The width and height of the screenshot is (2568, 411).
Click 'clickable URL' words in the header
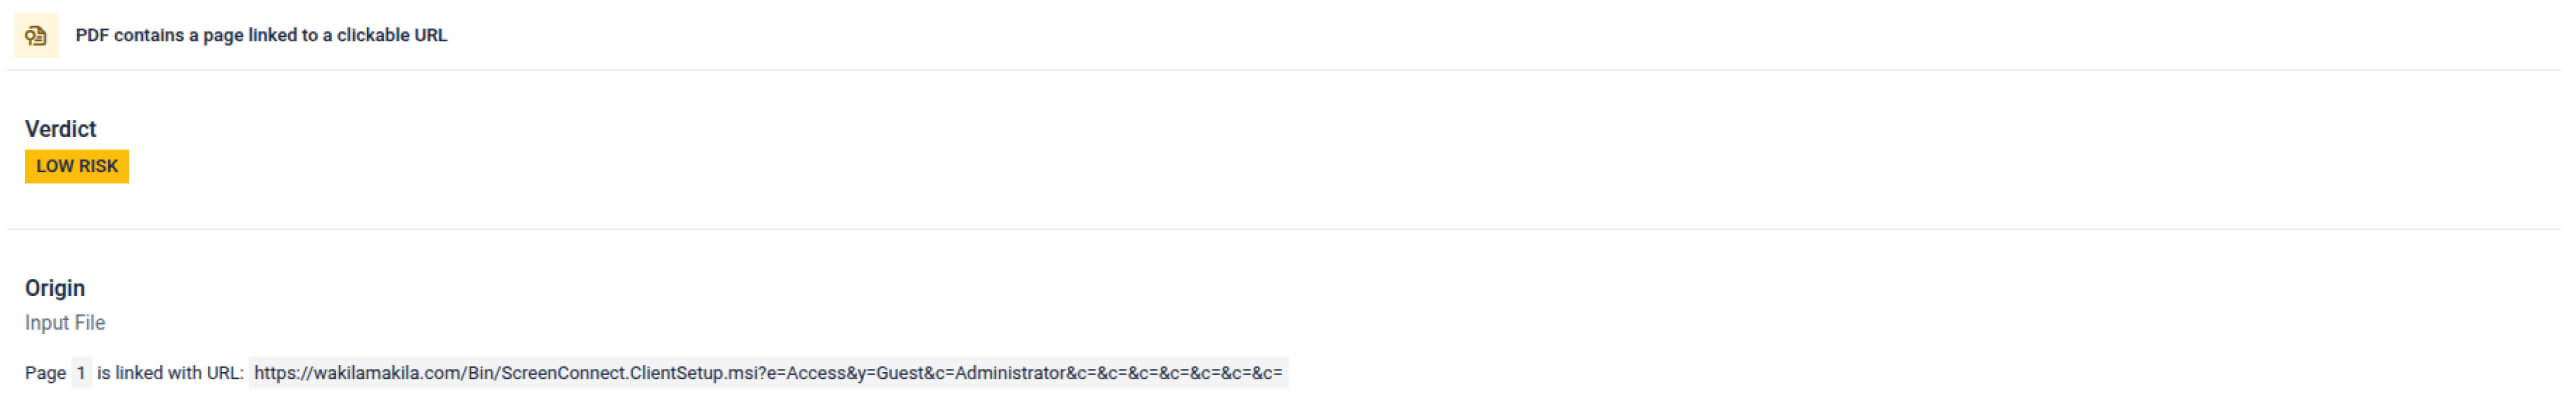[392, 35]
